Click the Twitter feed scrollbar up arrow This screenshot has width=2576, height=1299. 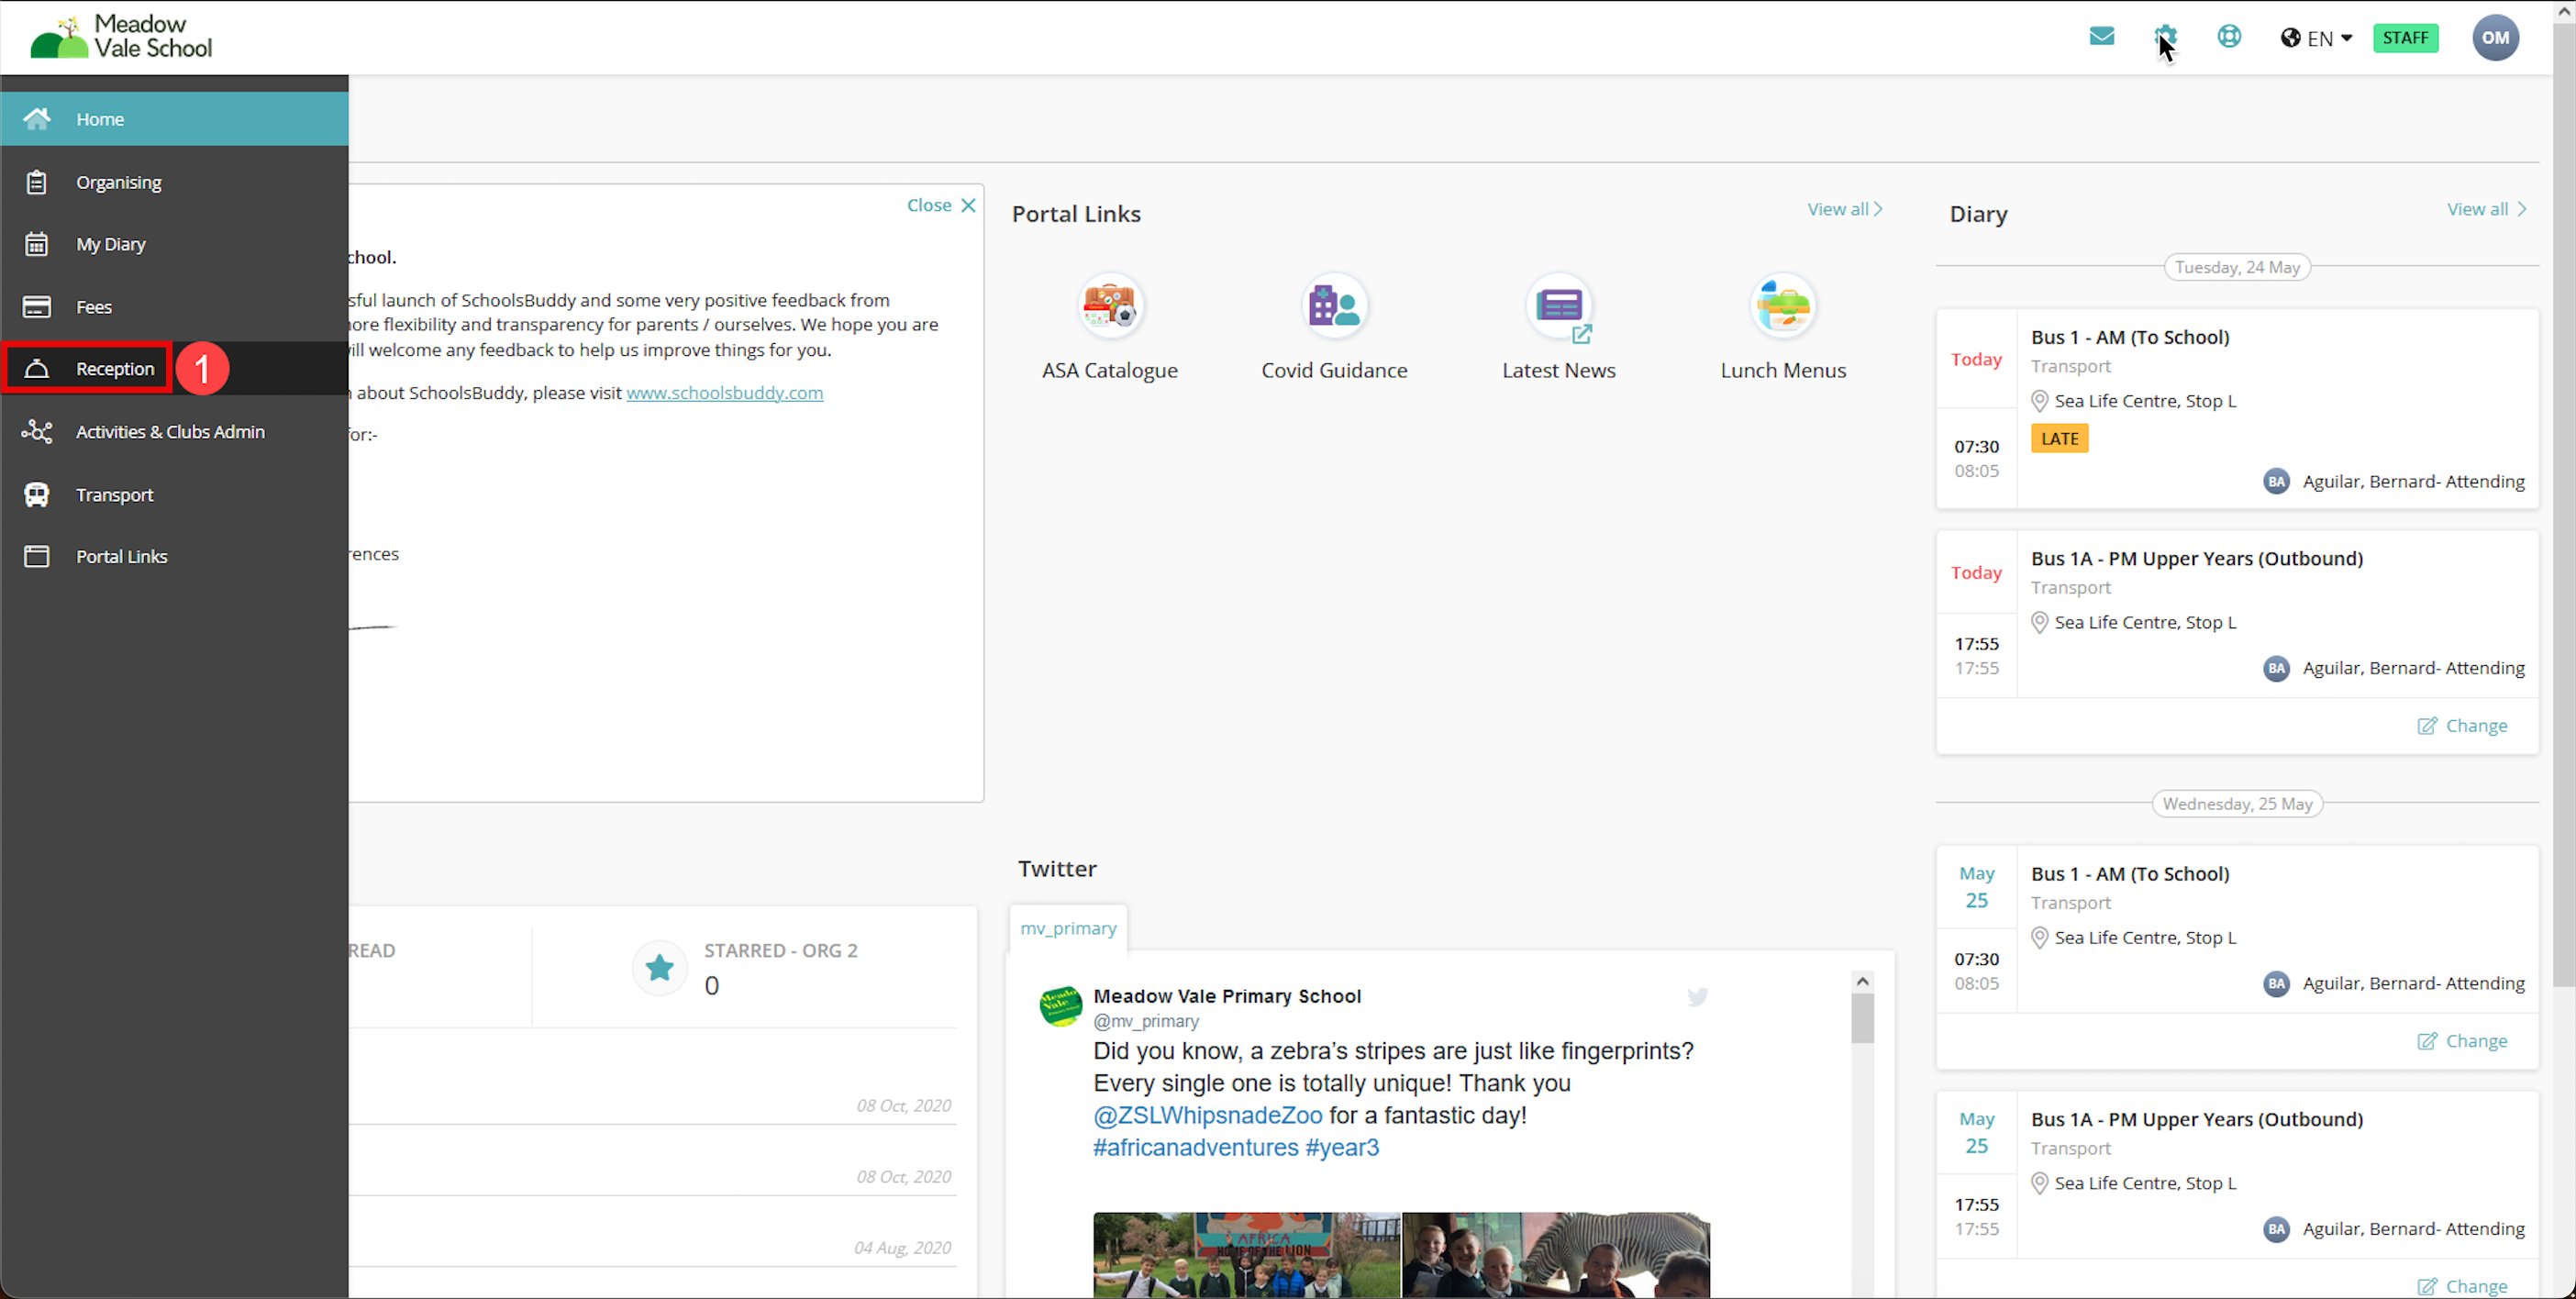point(1862,981)
